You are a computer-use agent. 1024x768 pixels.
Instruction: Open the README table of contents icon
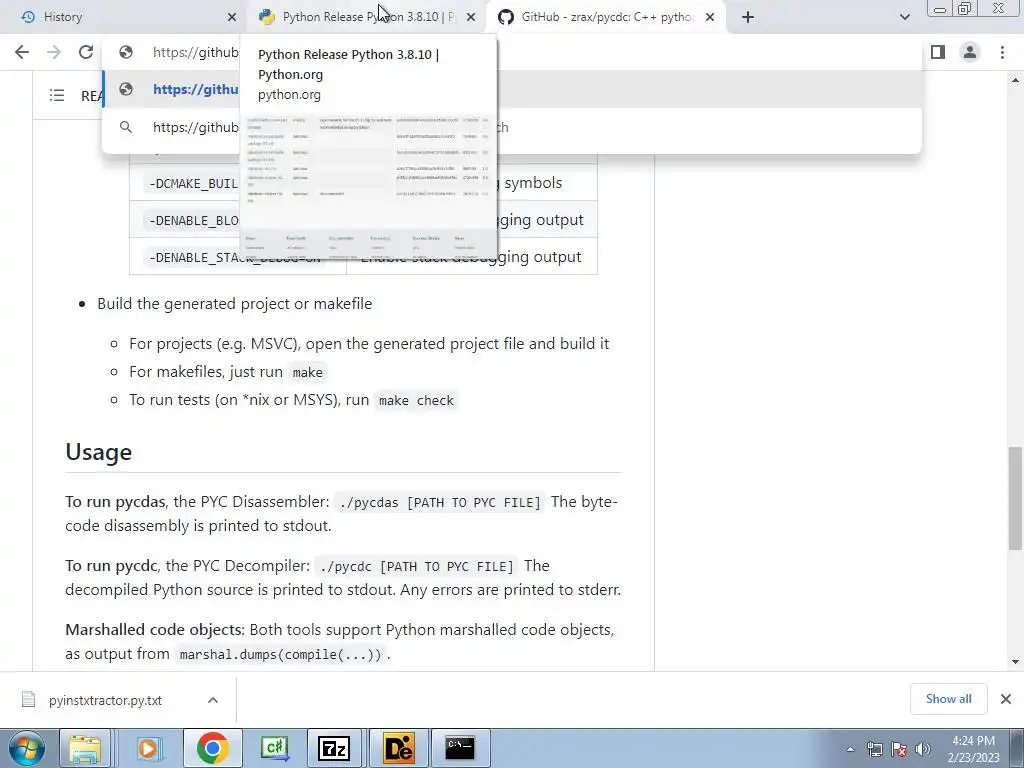(57, 95)
